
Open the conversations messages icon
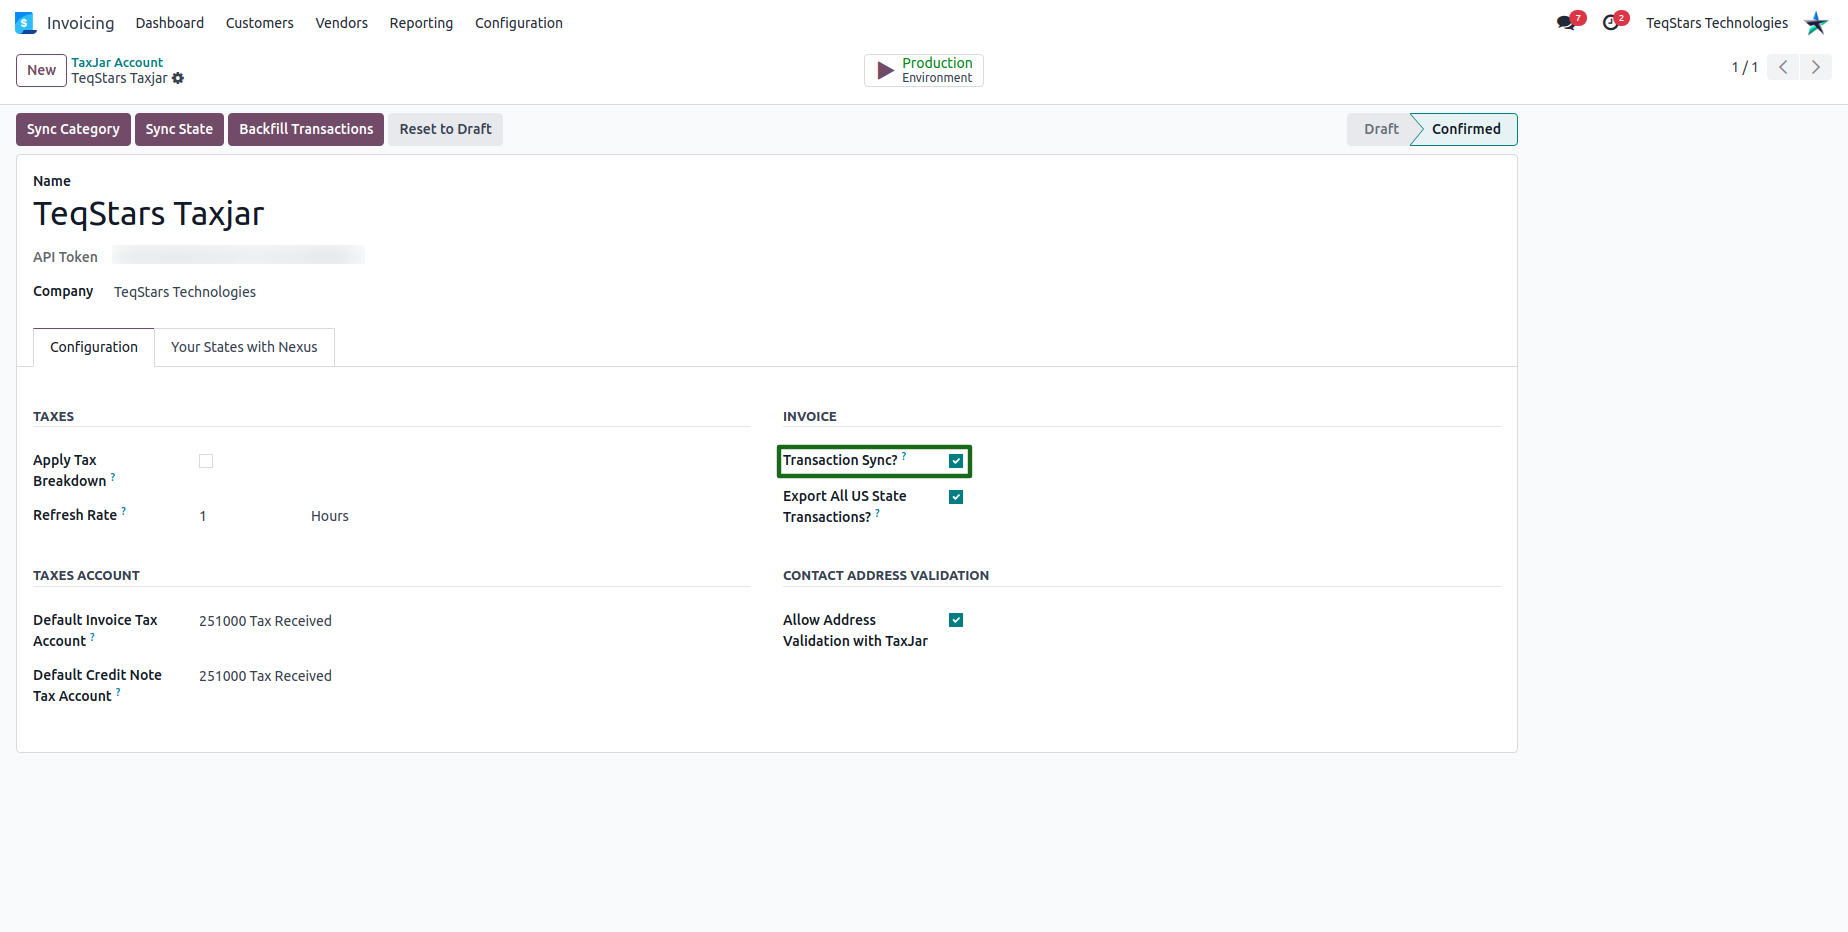1567,23
